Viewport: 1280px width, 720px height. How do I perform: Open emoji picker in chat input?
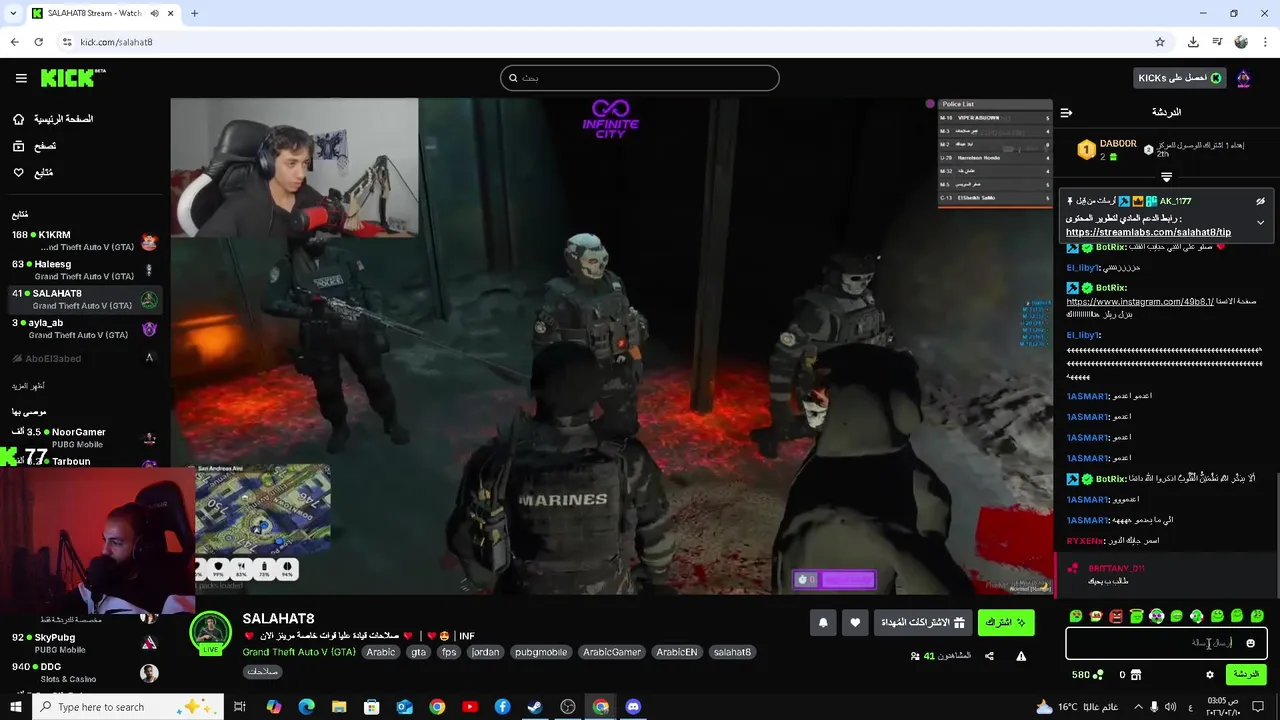1250,643
